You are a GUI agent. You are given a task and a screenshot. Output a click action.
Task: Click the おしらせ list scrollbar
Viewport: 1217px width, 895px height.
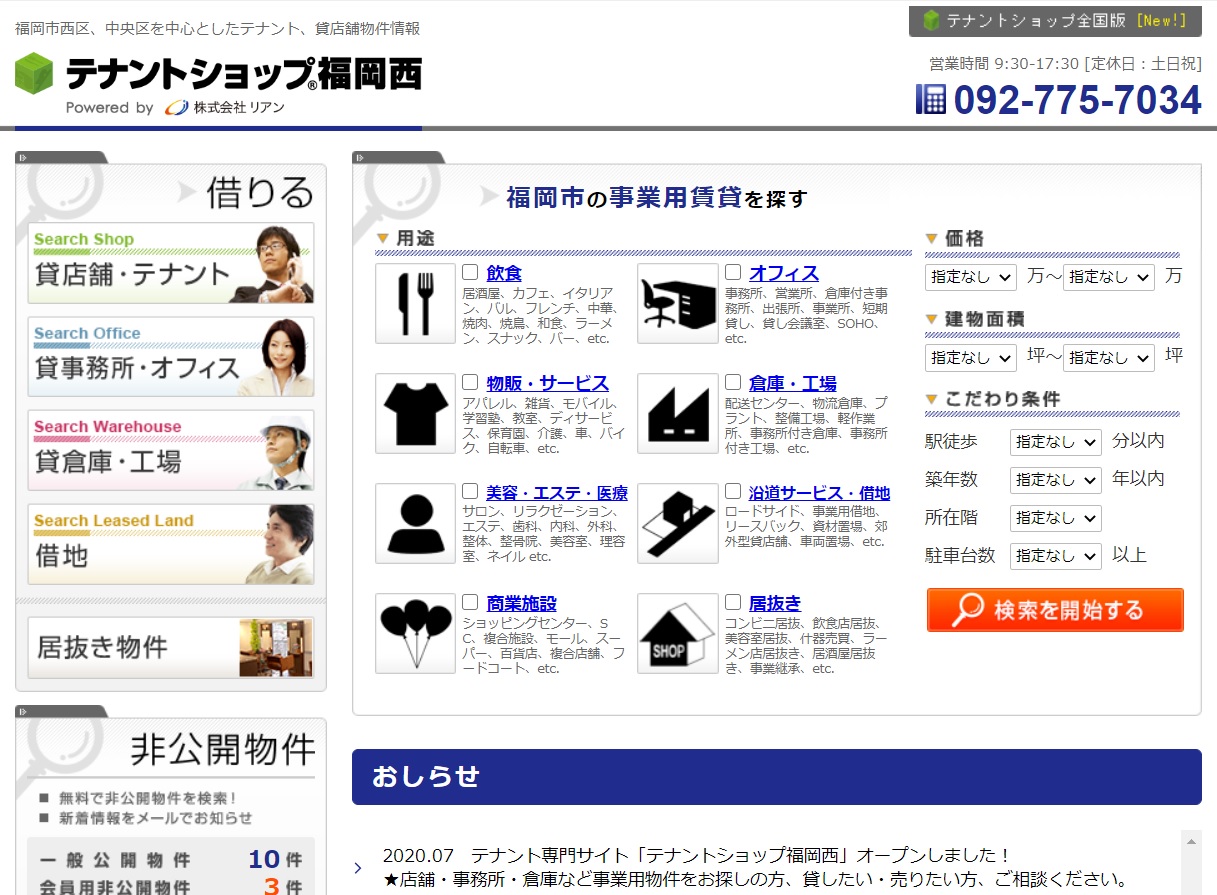[x=1190, y=860]
